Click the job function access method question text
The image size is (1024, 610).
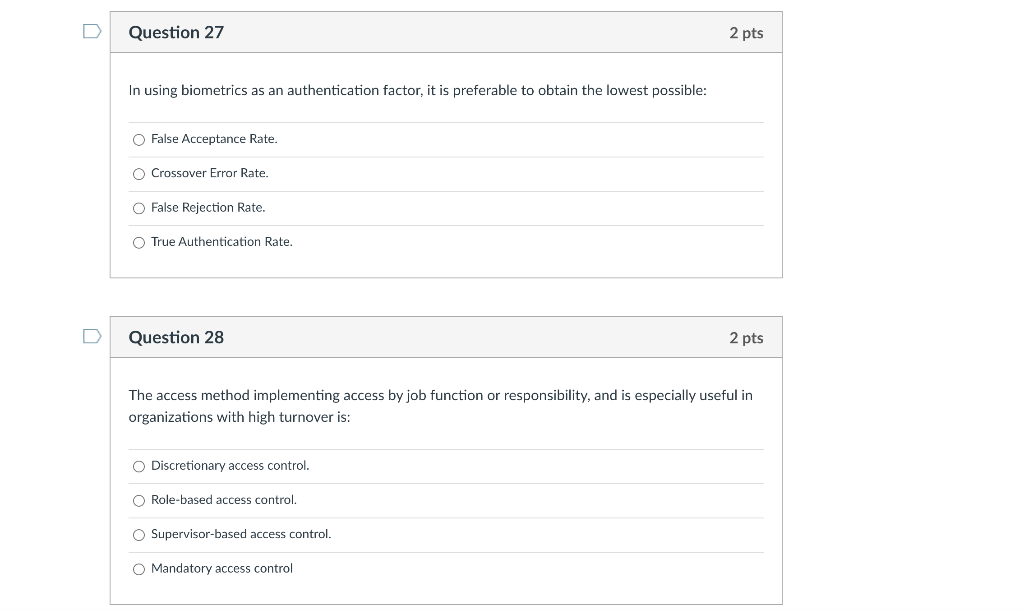point(441,406)
